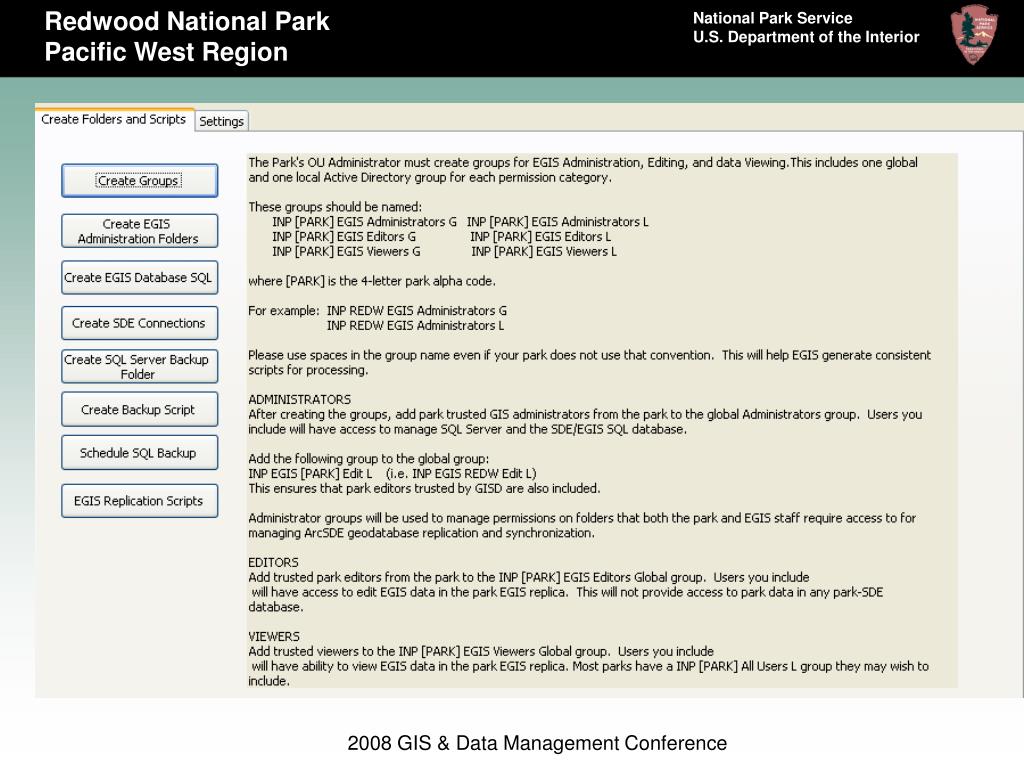Choose Create SQL Server Backup Folder
Viewport: 1024px width, 768px height.
pyautogui.click(x=139, y=366)
